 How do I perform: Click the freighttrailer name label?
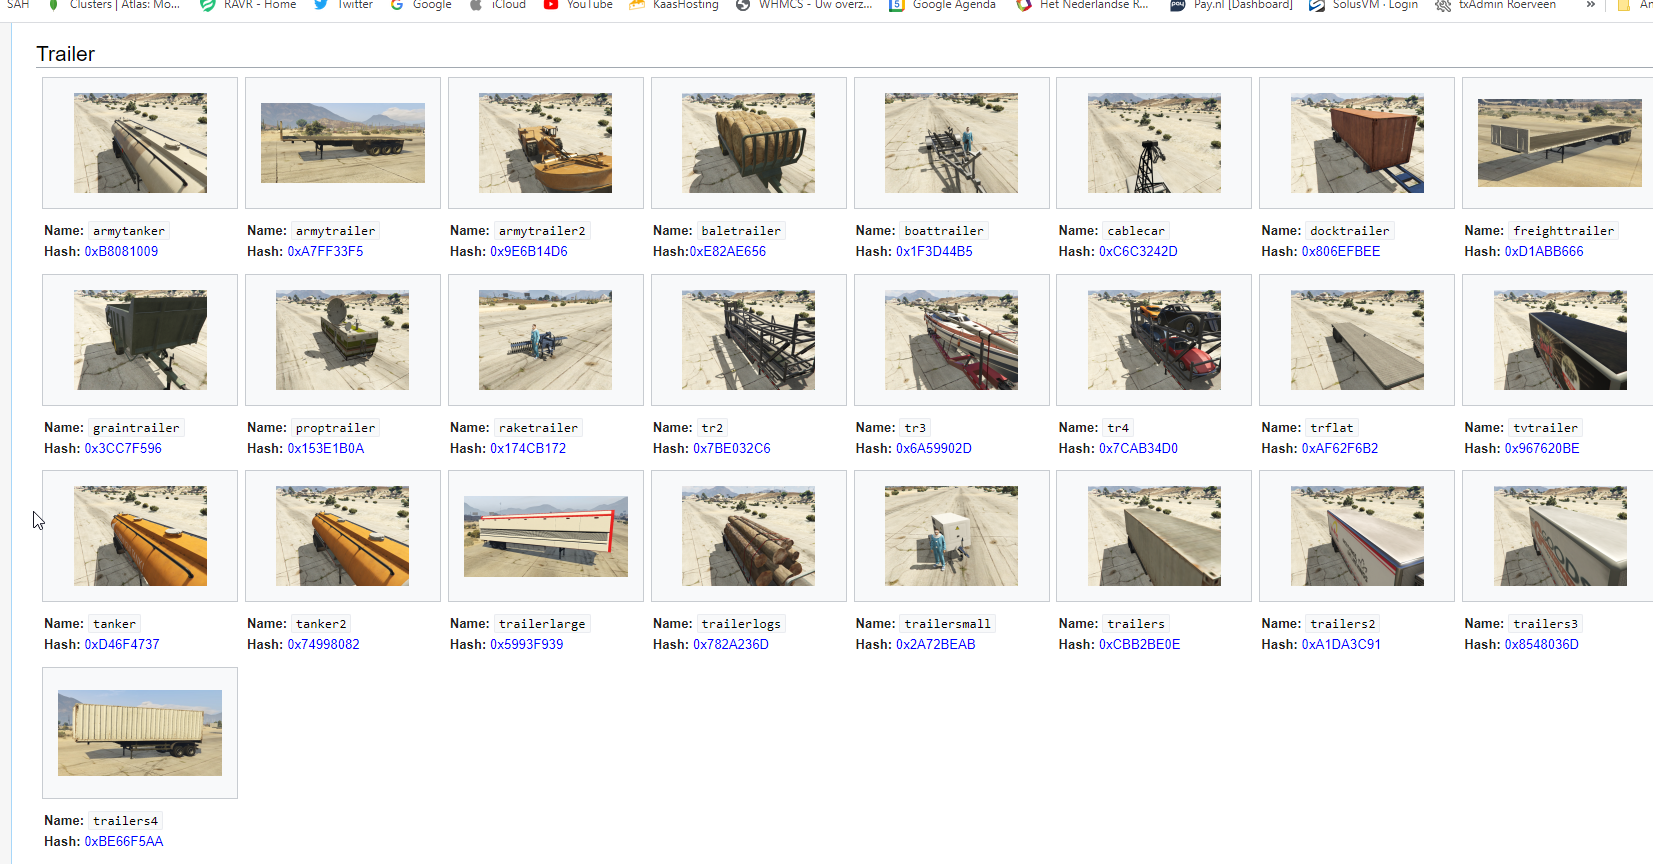1563,231
